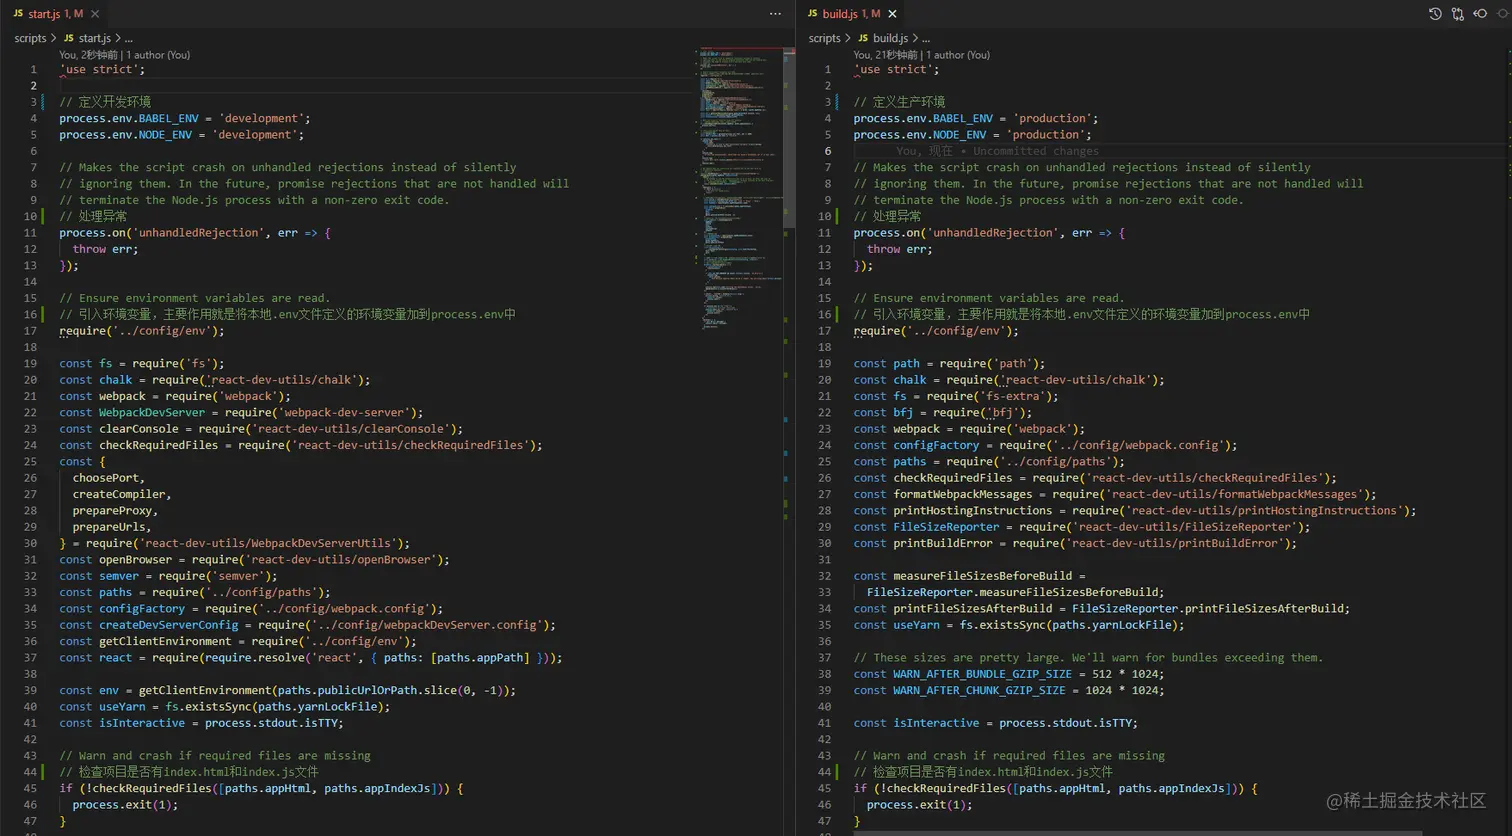Image resolution: width=1512 pixels, height=836 pixels.
Task: Click '1 author (You)' lens in start.js
Action: (x=158, y=55)
